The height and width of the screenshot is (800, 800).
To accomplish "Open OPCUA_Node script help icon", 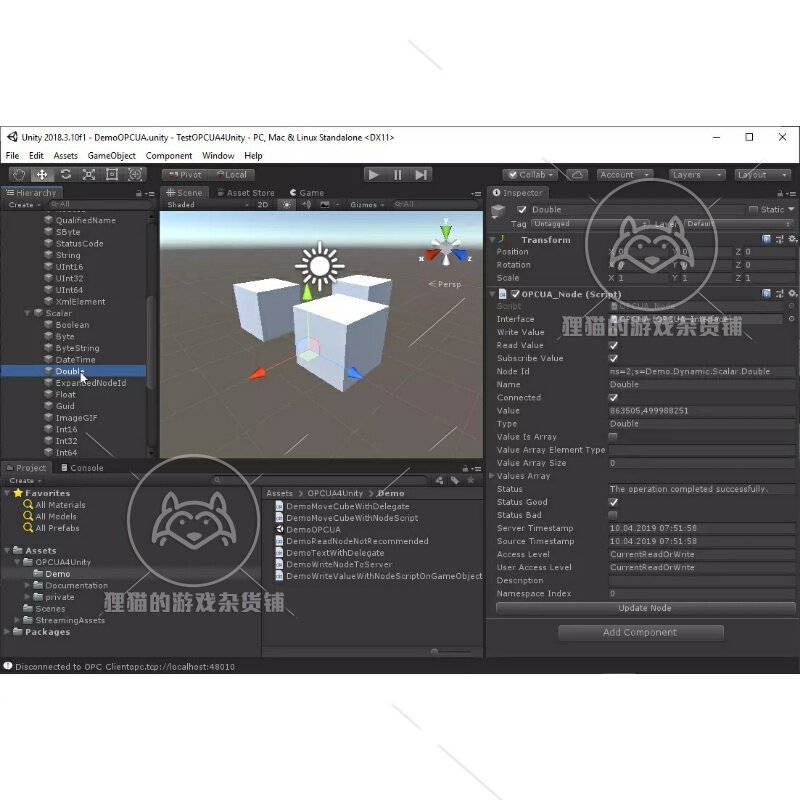I will (x=766, y=293).
